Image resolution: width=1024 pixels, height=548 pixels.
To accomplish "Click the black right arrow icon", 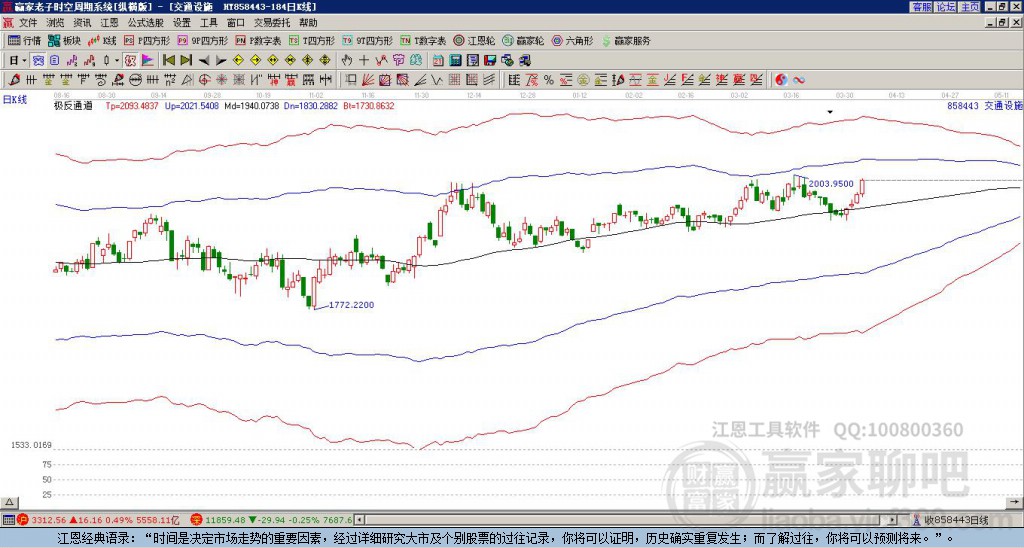I will 221,61.
